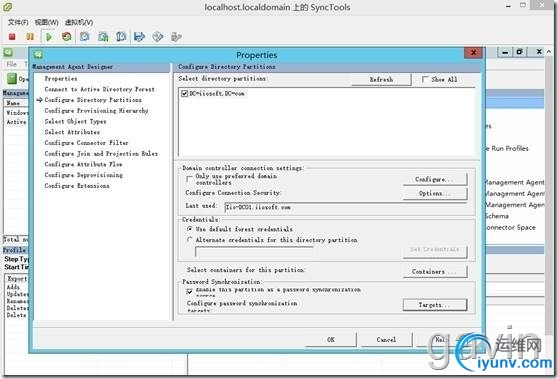Enable the Show All checkbox
Image resolution: width=558 pixels, height=379 pixels.
click(x=425, y=79)
